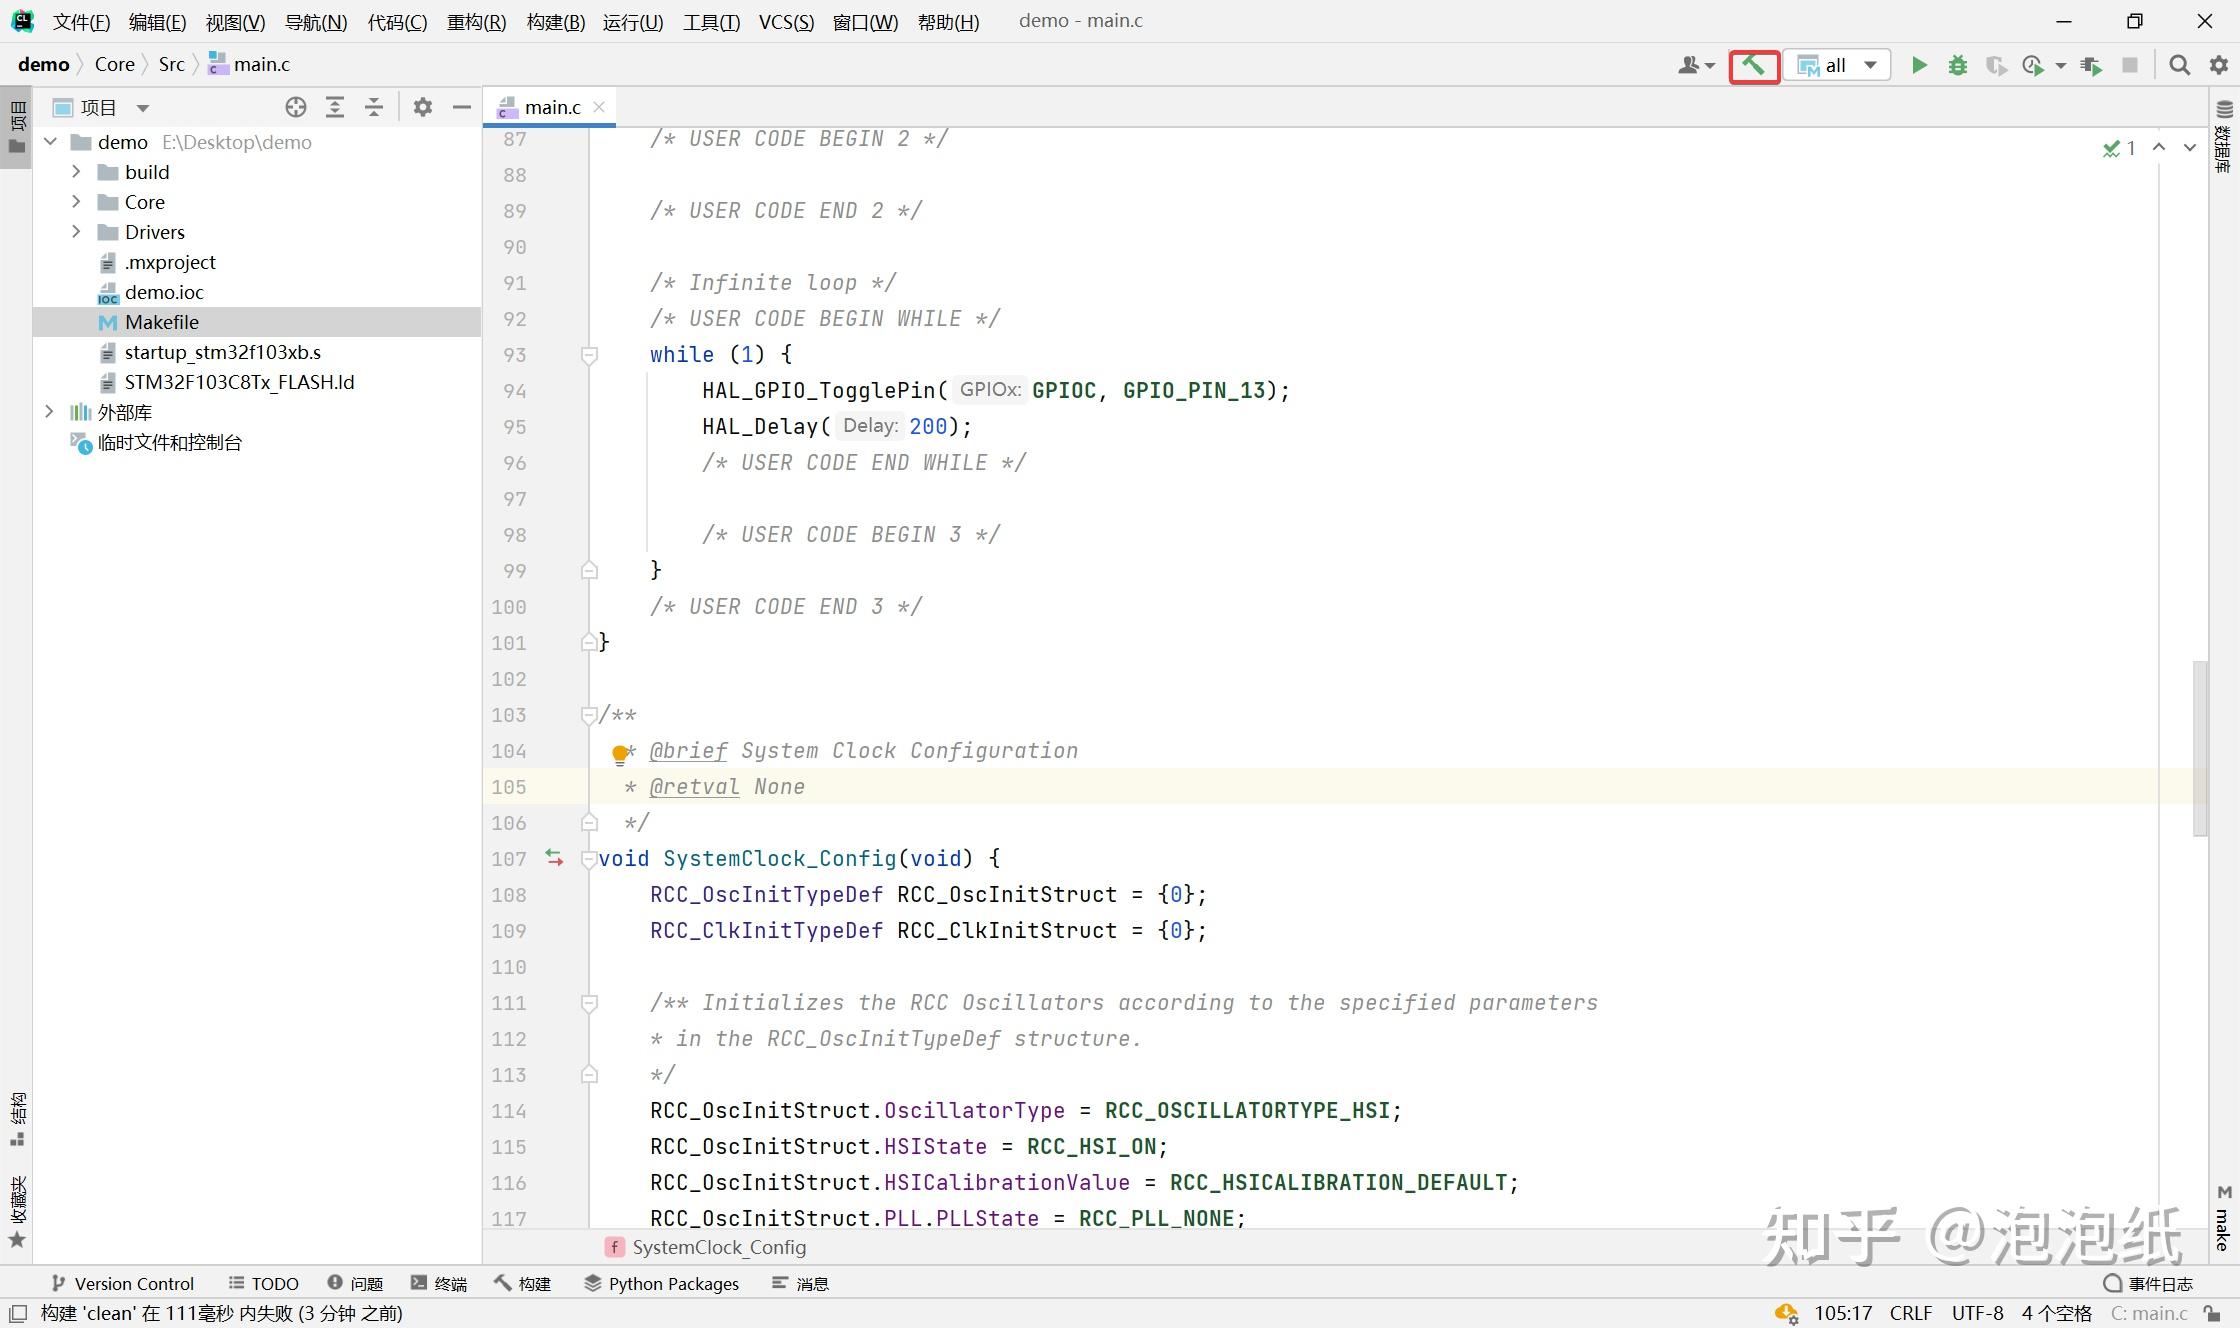Expand the Drivers folder
2240x1328 pixels.
[x=76, y=232]
